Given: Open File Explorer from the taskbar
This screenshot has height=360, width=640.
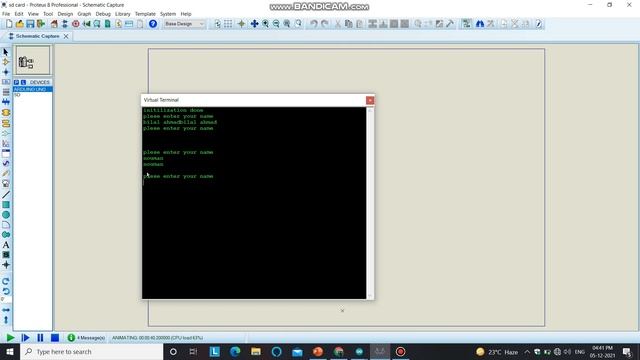Looking at the screenshot, I should coord(256,352).
